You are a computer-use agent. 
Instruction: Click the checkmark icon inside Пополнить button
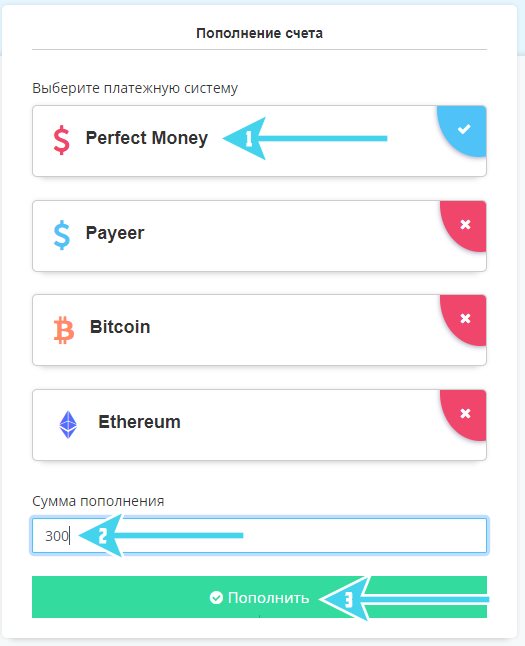click(x=216, y=597)
